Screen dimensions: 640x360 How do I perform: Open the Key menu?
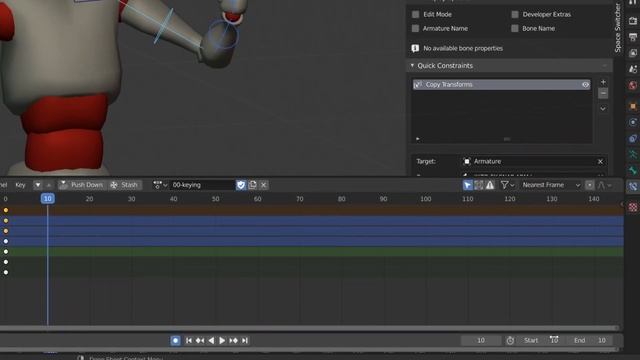click(20, 185)
